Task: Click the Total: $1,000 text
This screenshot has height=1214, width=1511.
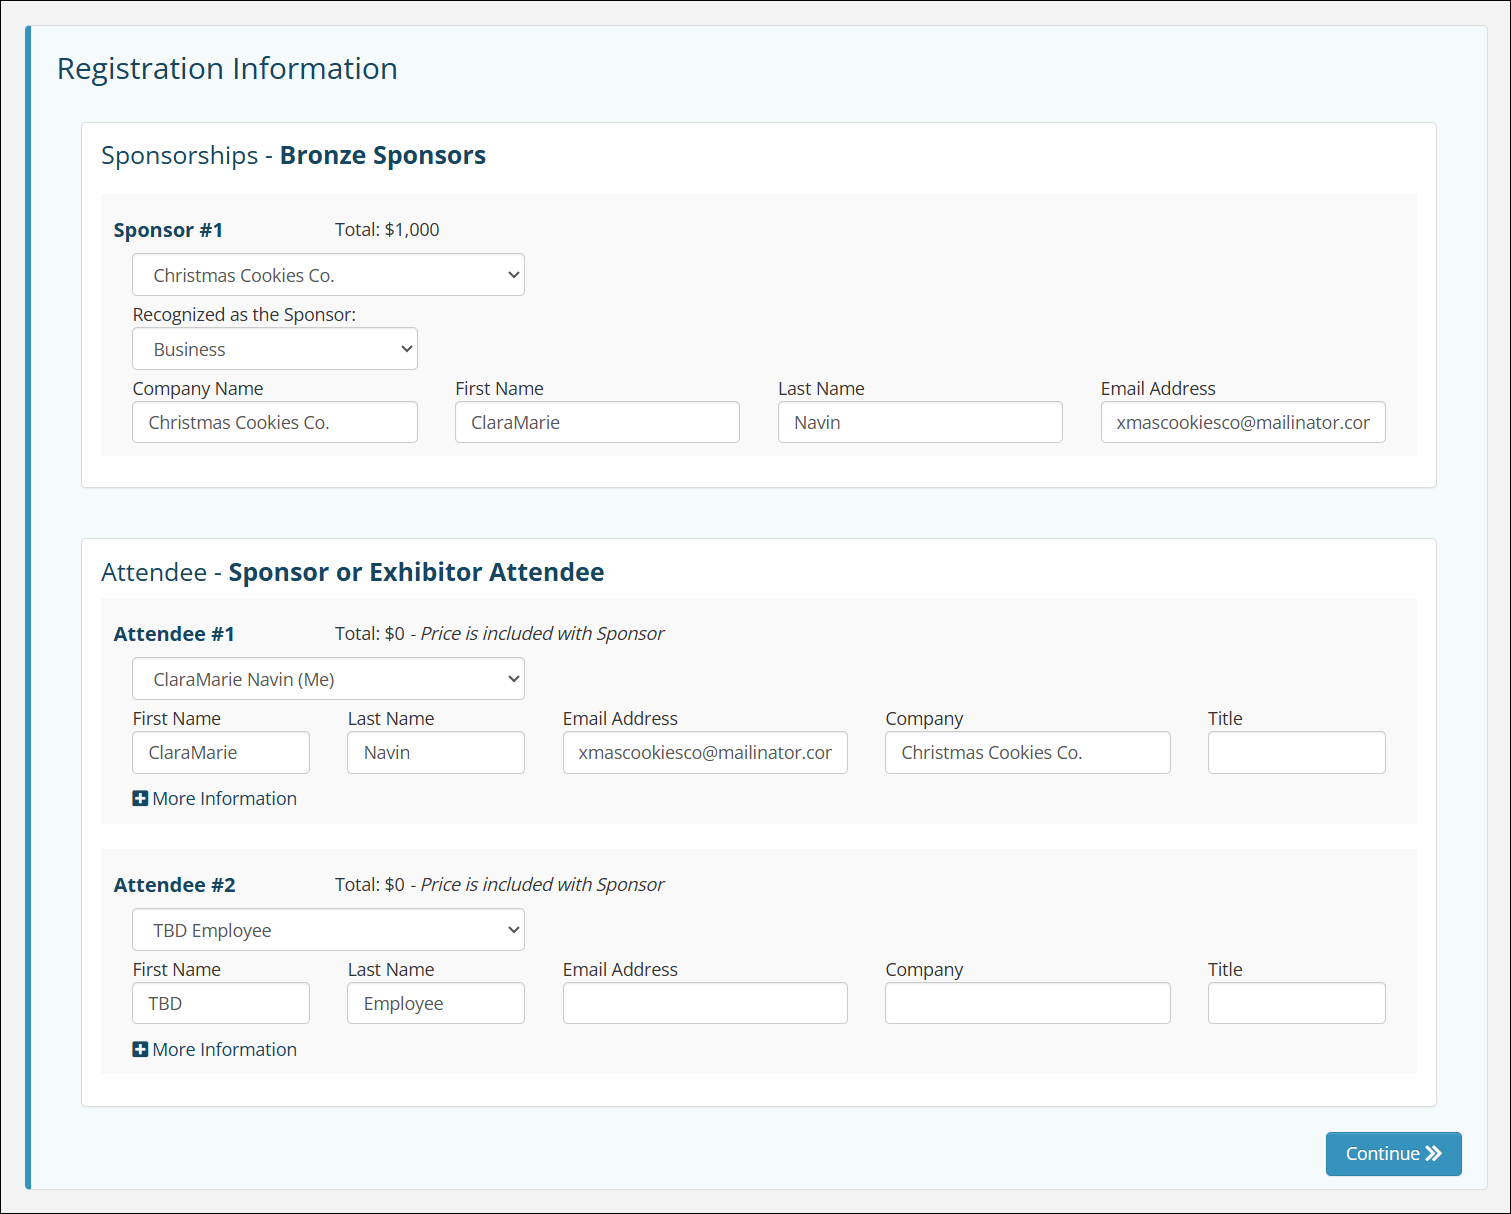Action: (x=387, y=230)
